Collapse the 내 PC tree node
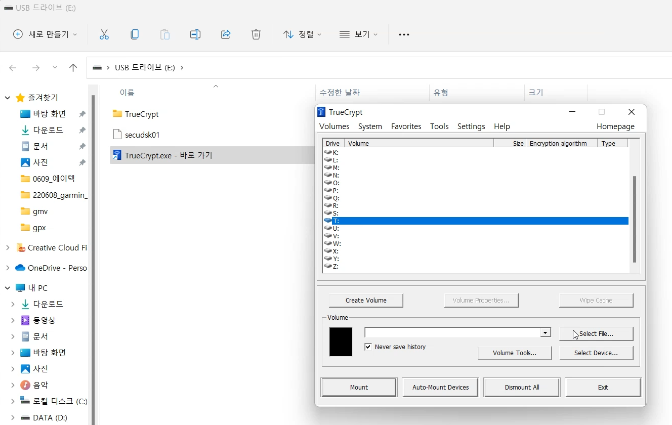672x425 pixels. [7, 288]
